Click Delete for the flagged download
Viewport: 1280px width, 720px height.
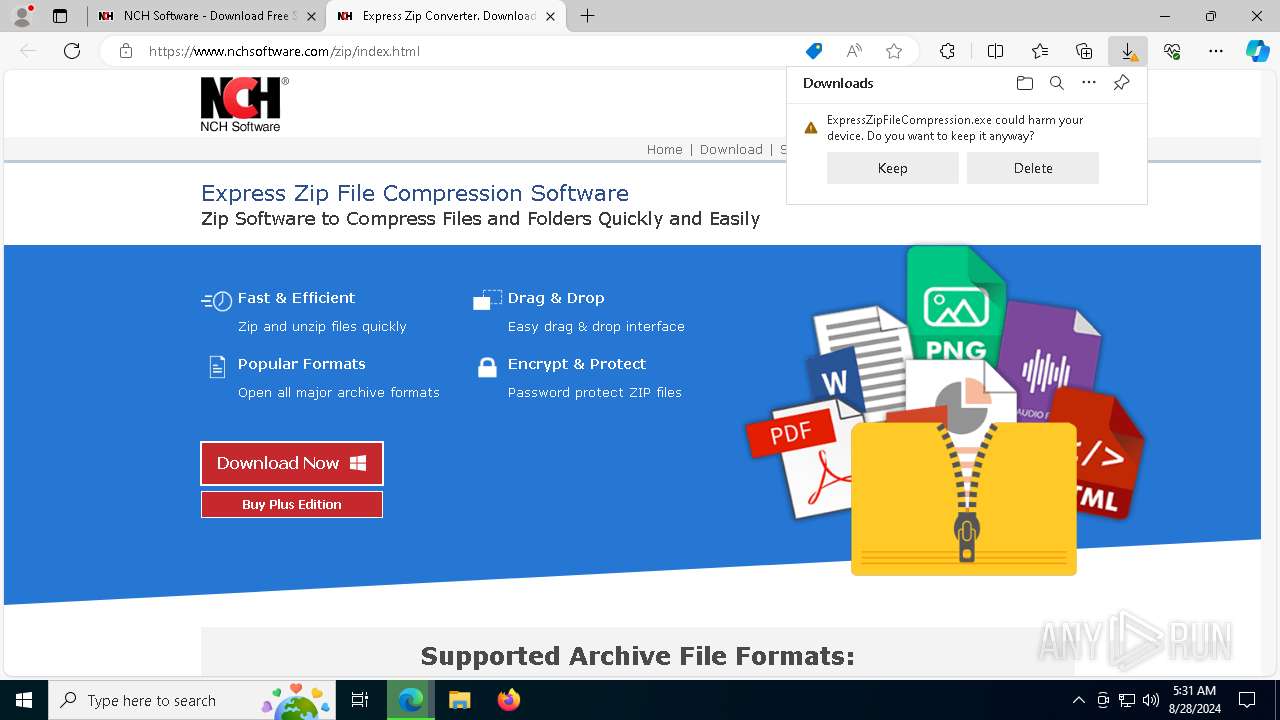point(1033,168)
